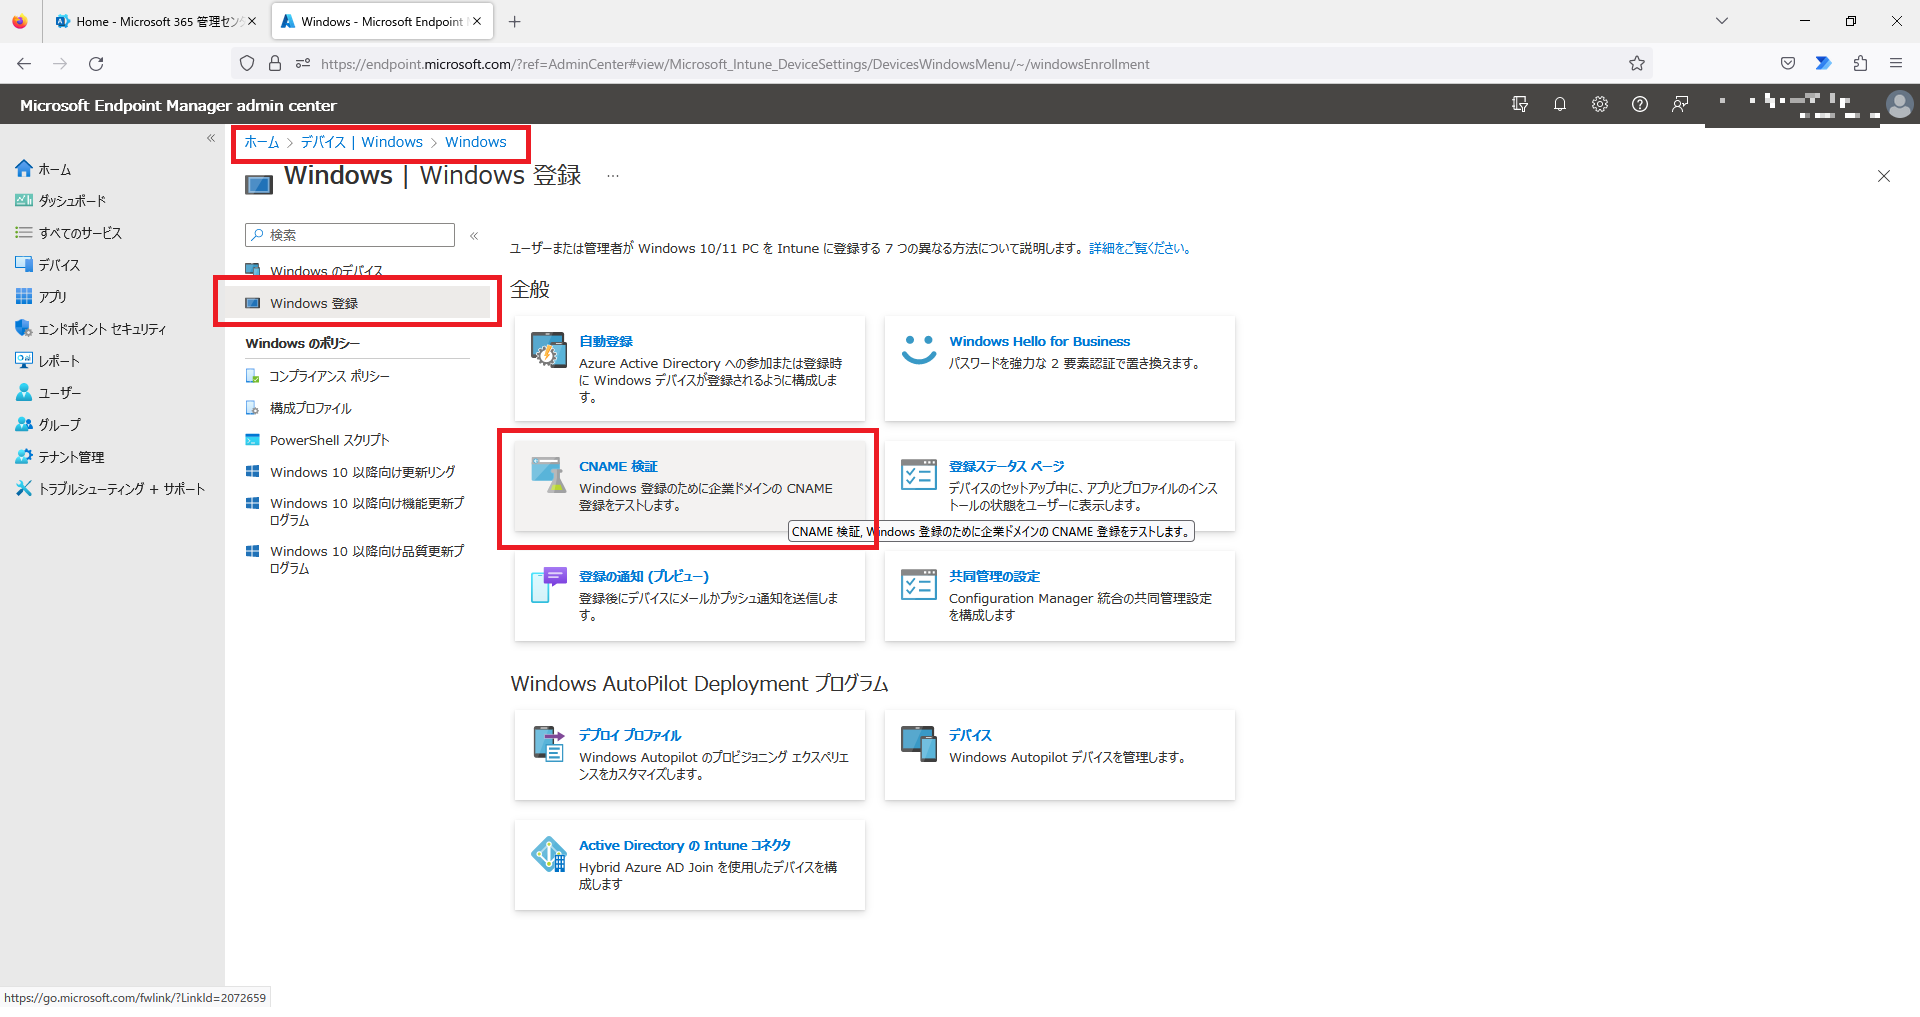Collapse the Windows blade menu chevron

(x=474, y=236)
